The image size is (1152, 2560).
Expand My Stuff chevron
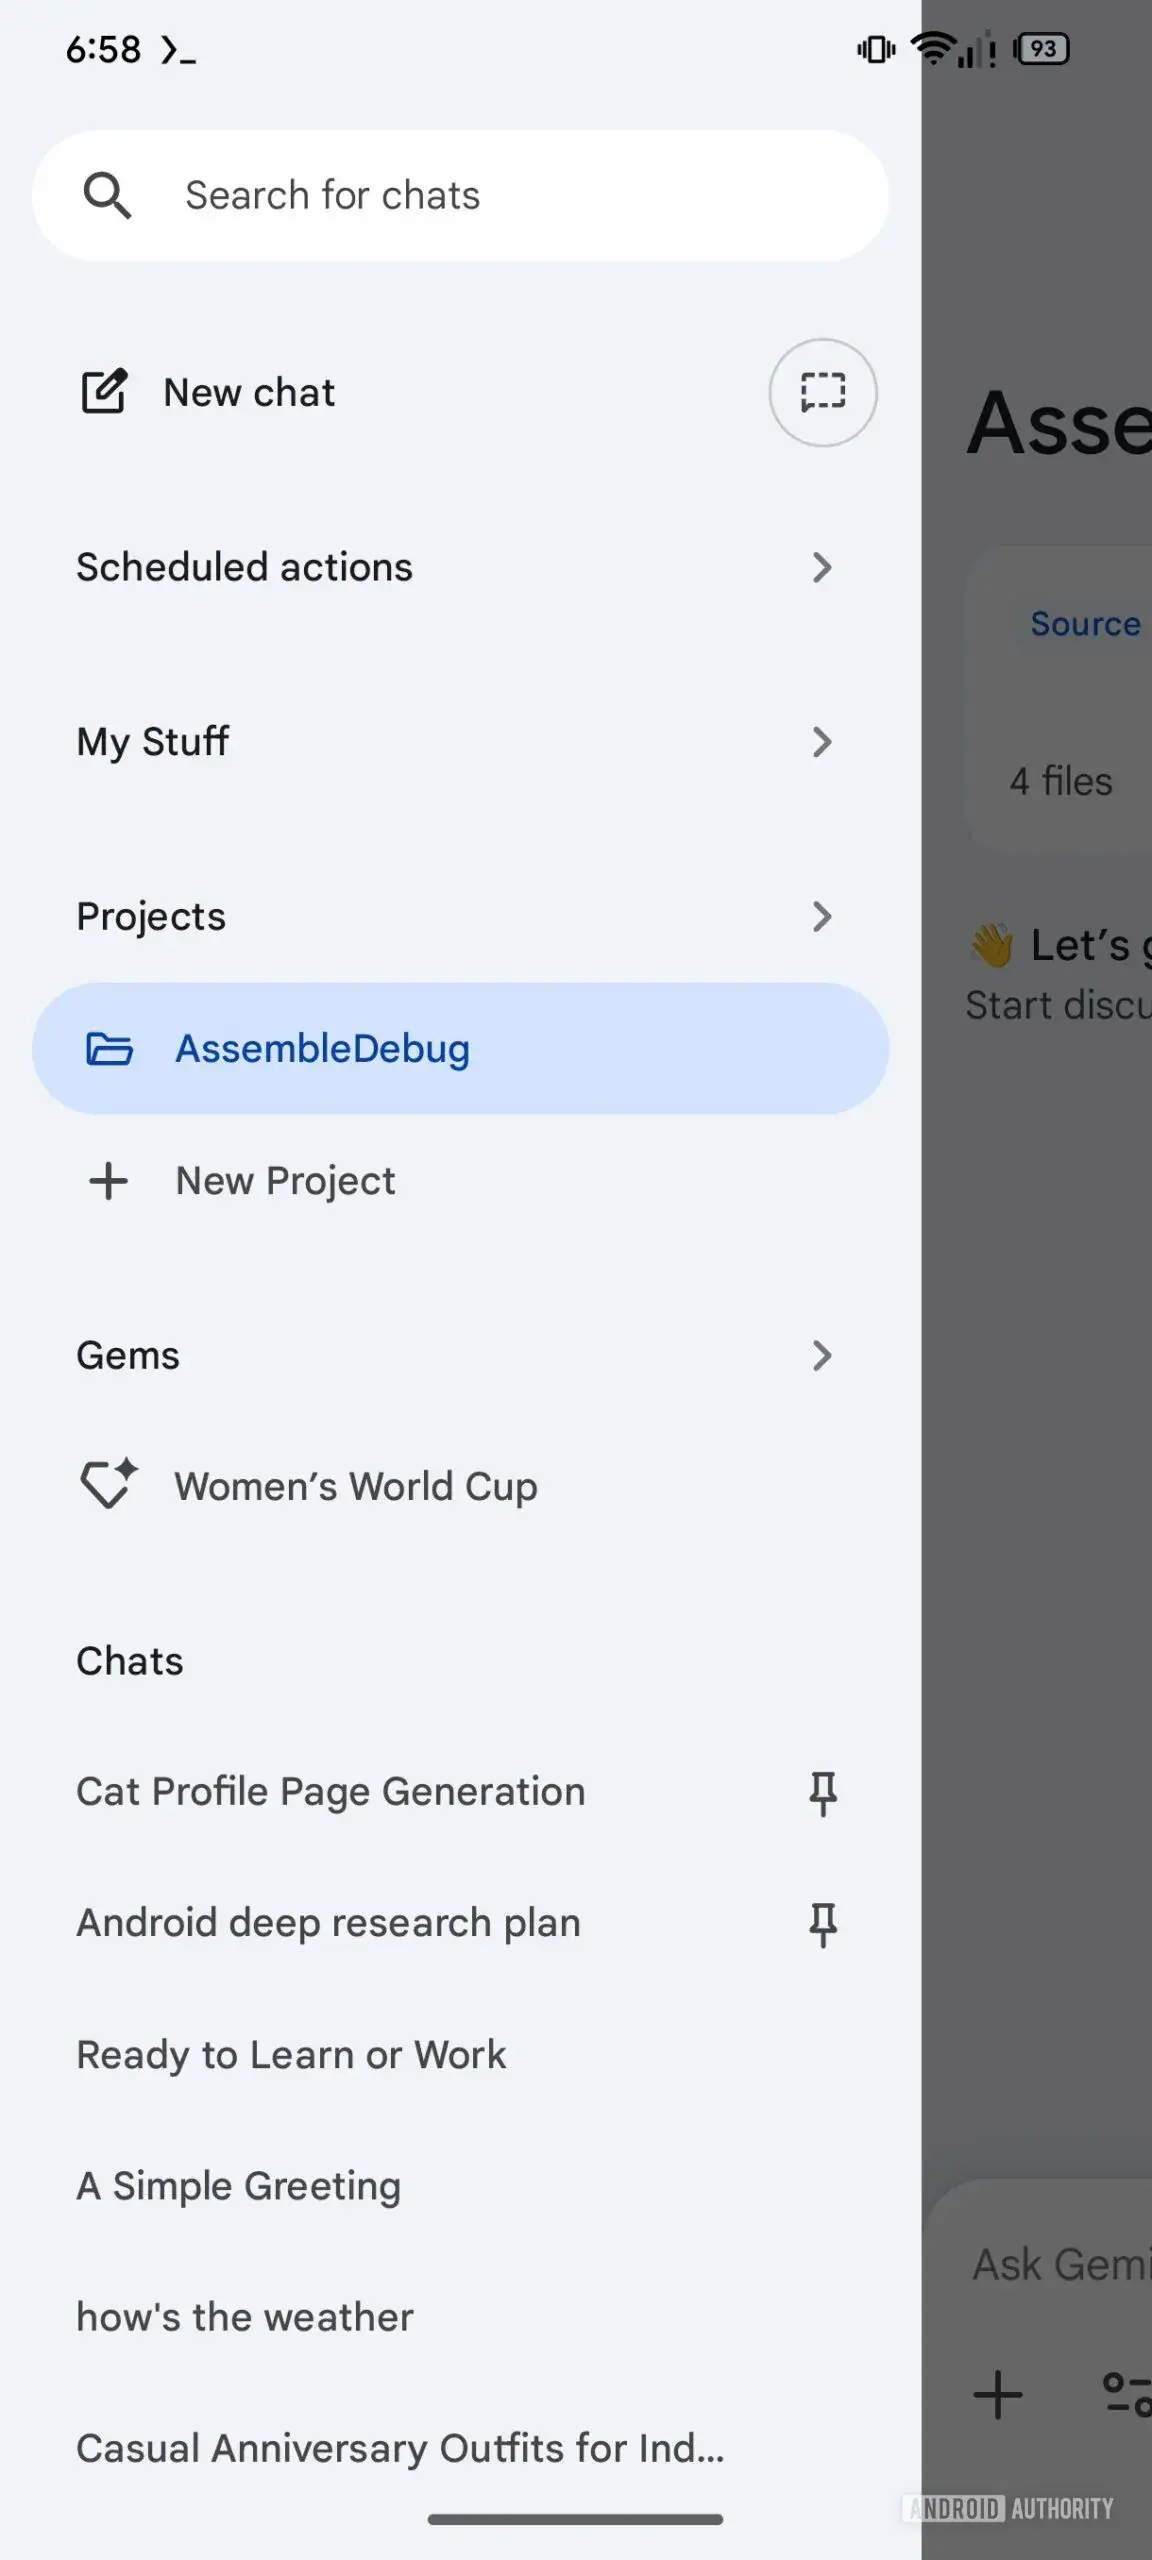coord(821,742)
